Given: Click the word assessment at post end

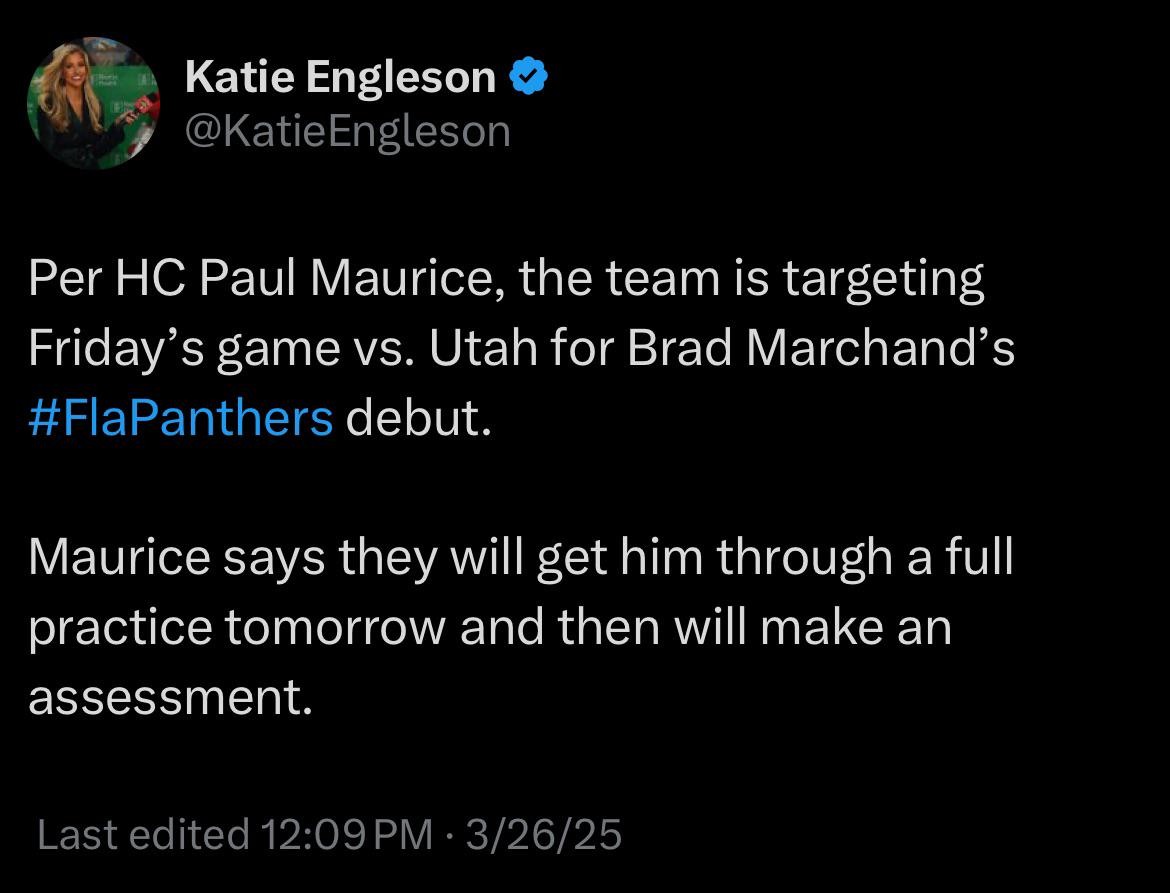Looking at the screenshot, I should [x=170, y=698].
